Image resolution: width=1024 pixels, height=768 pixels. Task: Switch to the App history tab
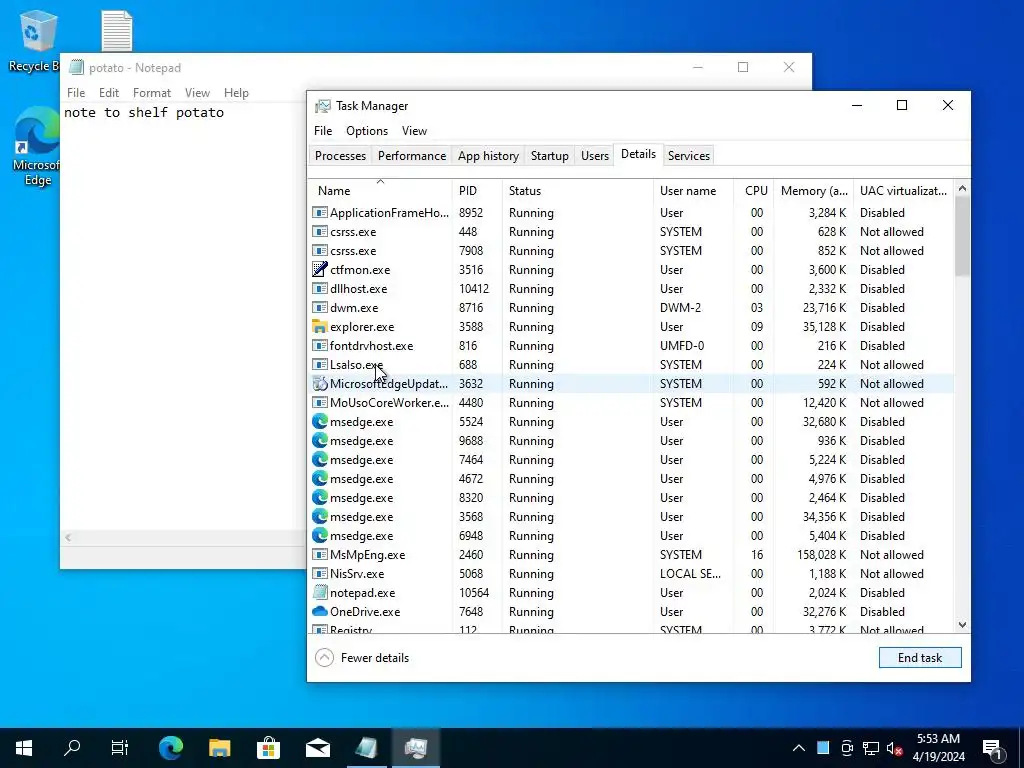pyautogui.click(x=488, y=155)
